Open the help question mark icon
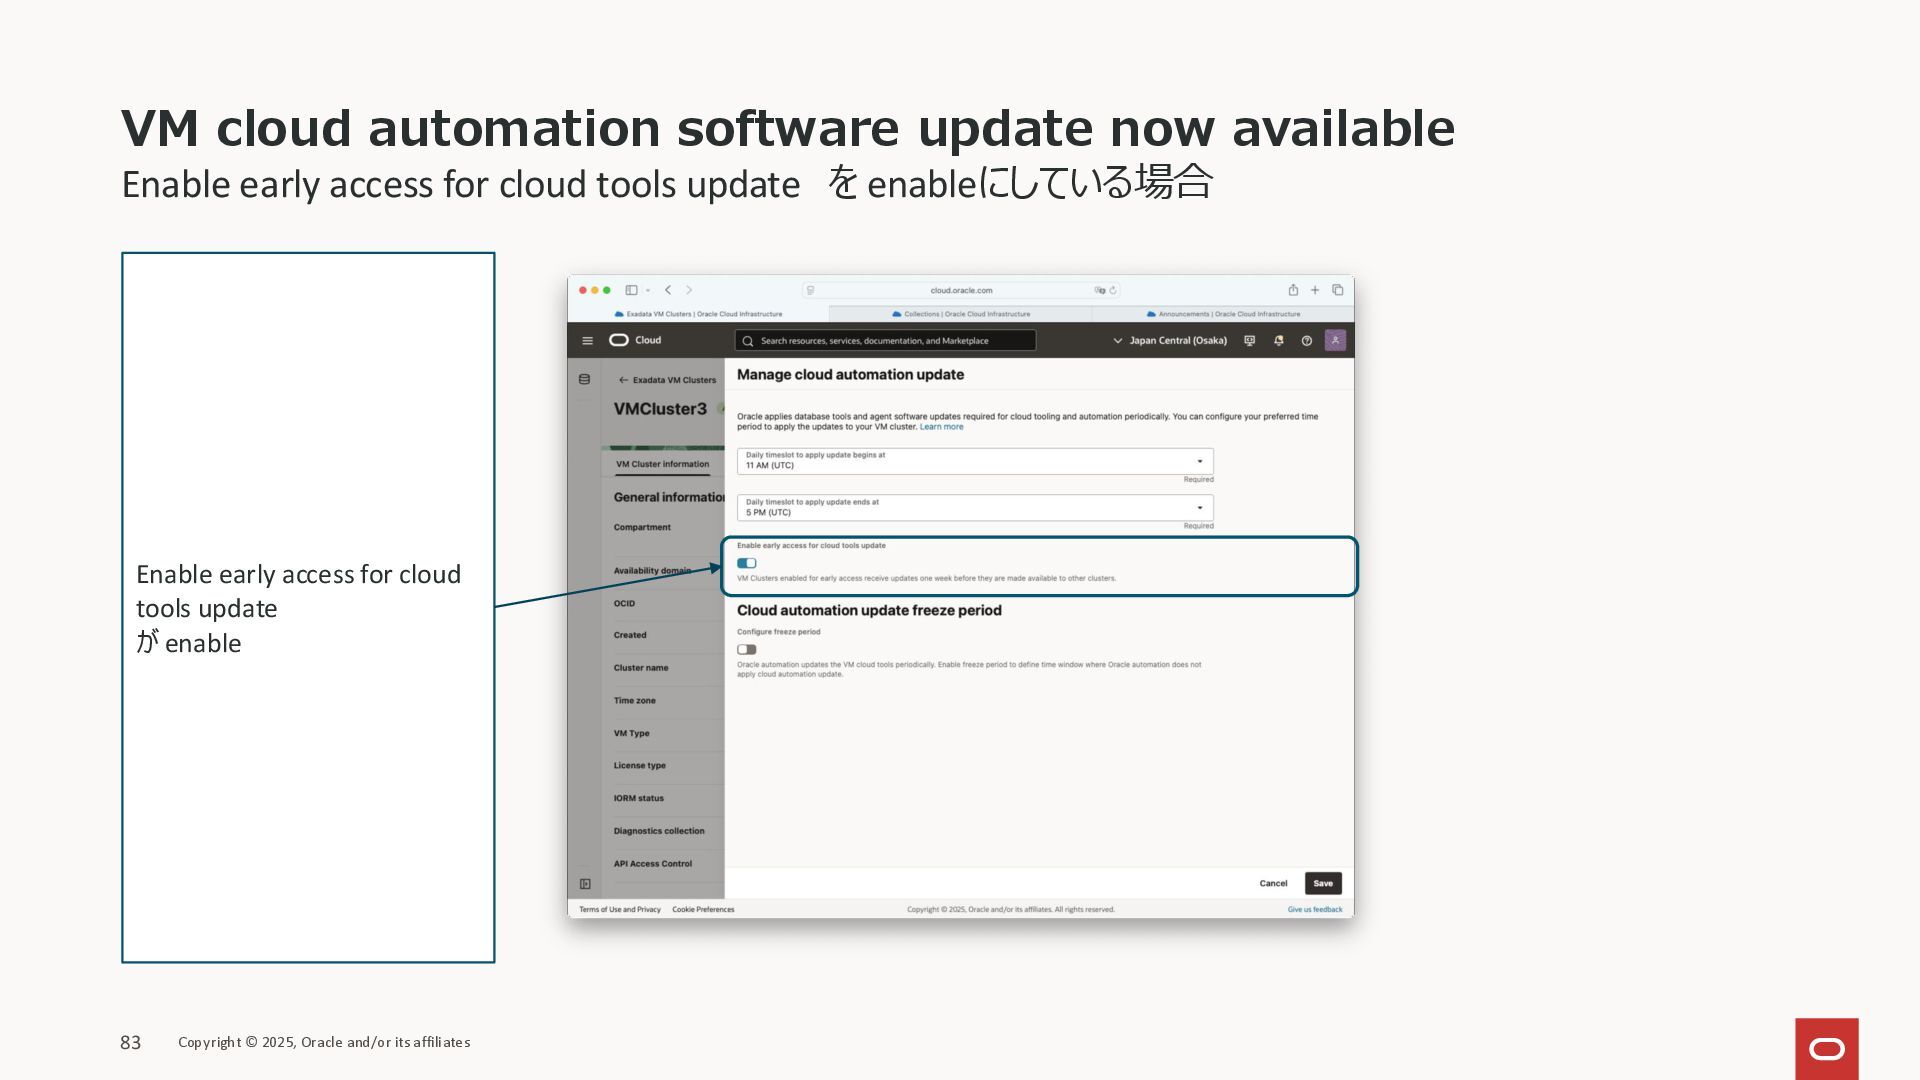The image size is (1920, 1080). [x=1306, y=341]
